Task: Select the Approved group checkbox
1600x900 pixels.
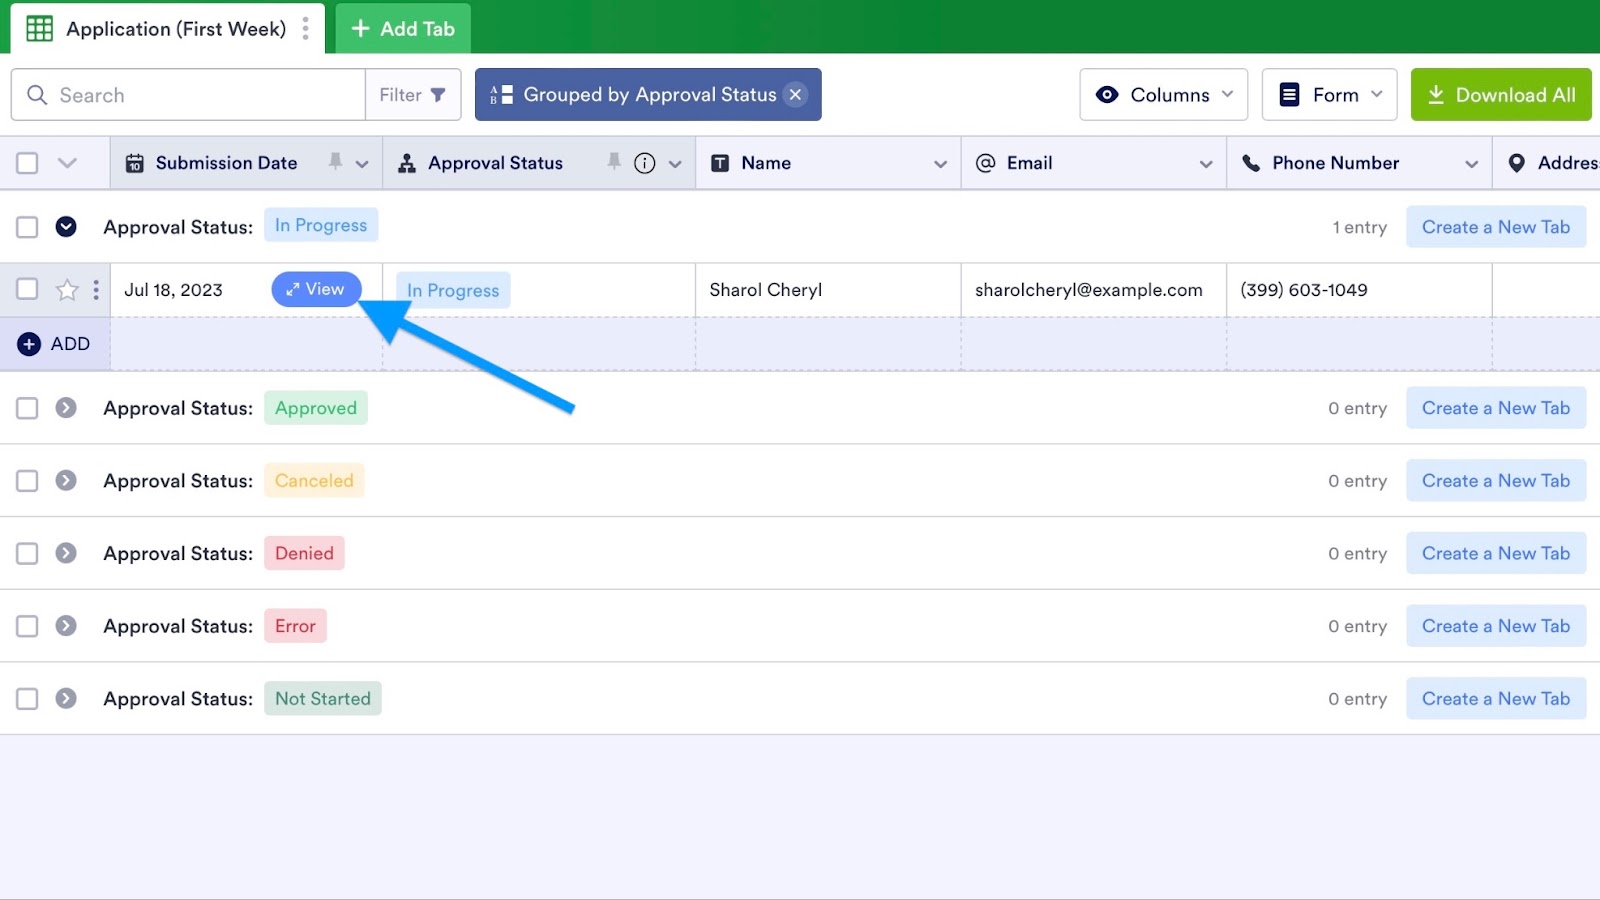Action: (x=27, y=408)
